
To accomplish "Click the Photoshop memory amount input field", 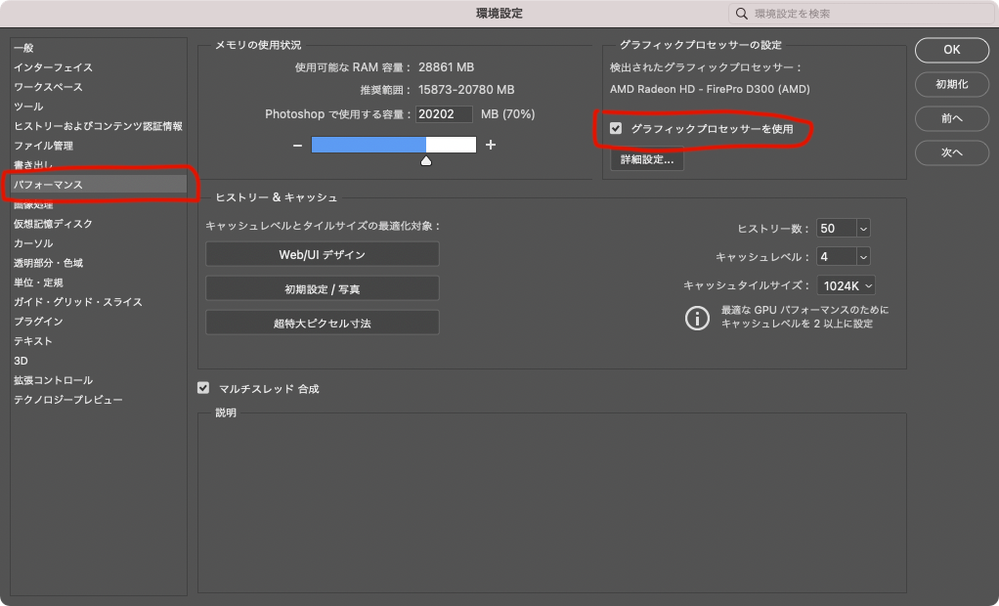I will pos(443,113).
